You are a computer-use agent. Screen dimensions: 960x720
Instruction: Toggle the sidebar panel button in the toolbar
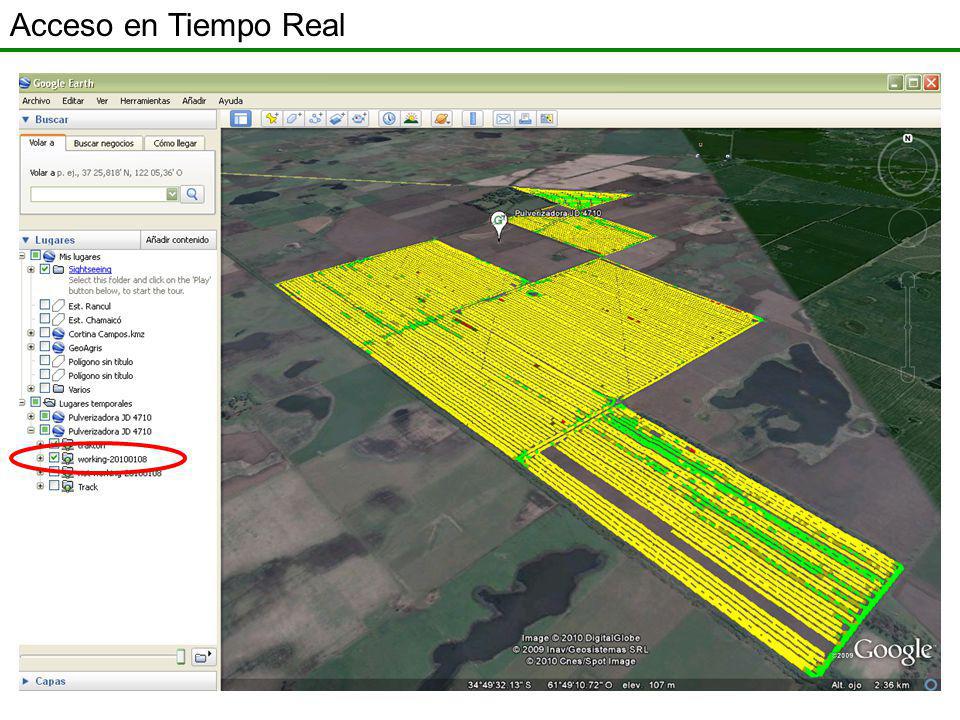click(241, 119)
